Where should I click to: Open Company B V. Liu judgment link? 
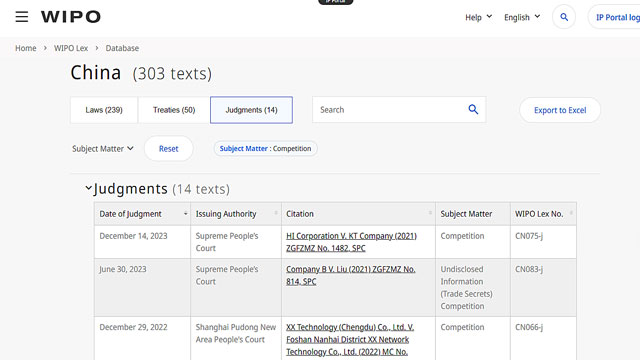(x=351, y=276)
